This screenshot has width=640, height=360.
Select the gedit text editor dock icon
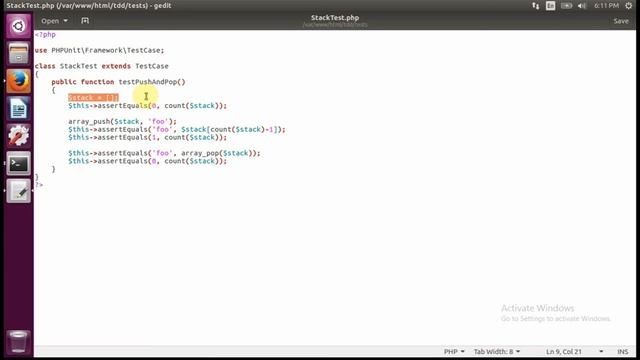click(x=18, y=191)
